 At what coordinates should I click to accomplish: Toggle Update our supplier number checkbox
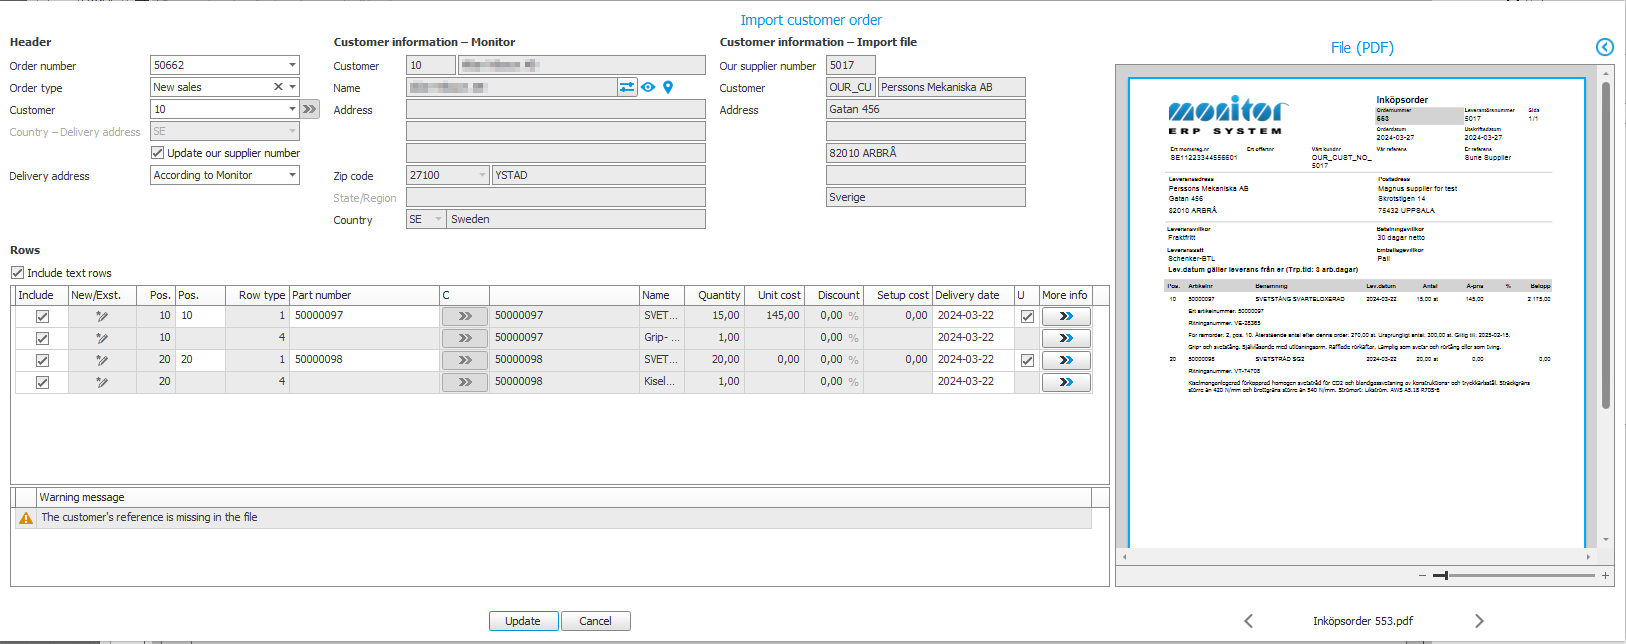157,153
